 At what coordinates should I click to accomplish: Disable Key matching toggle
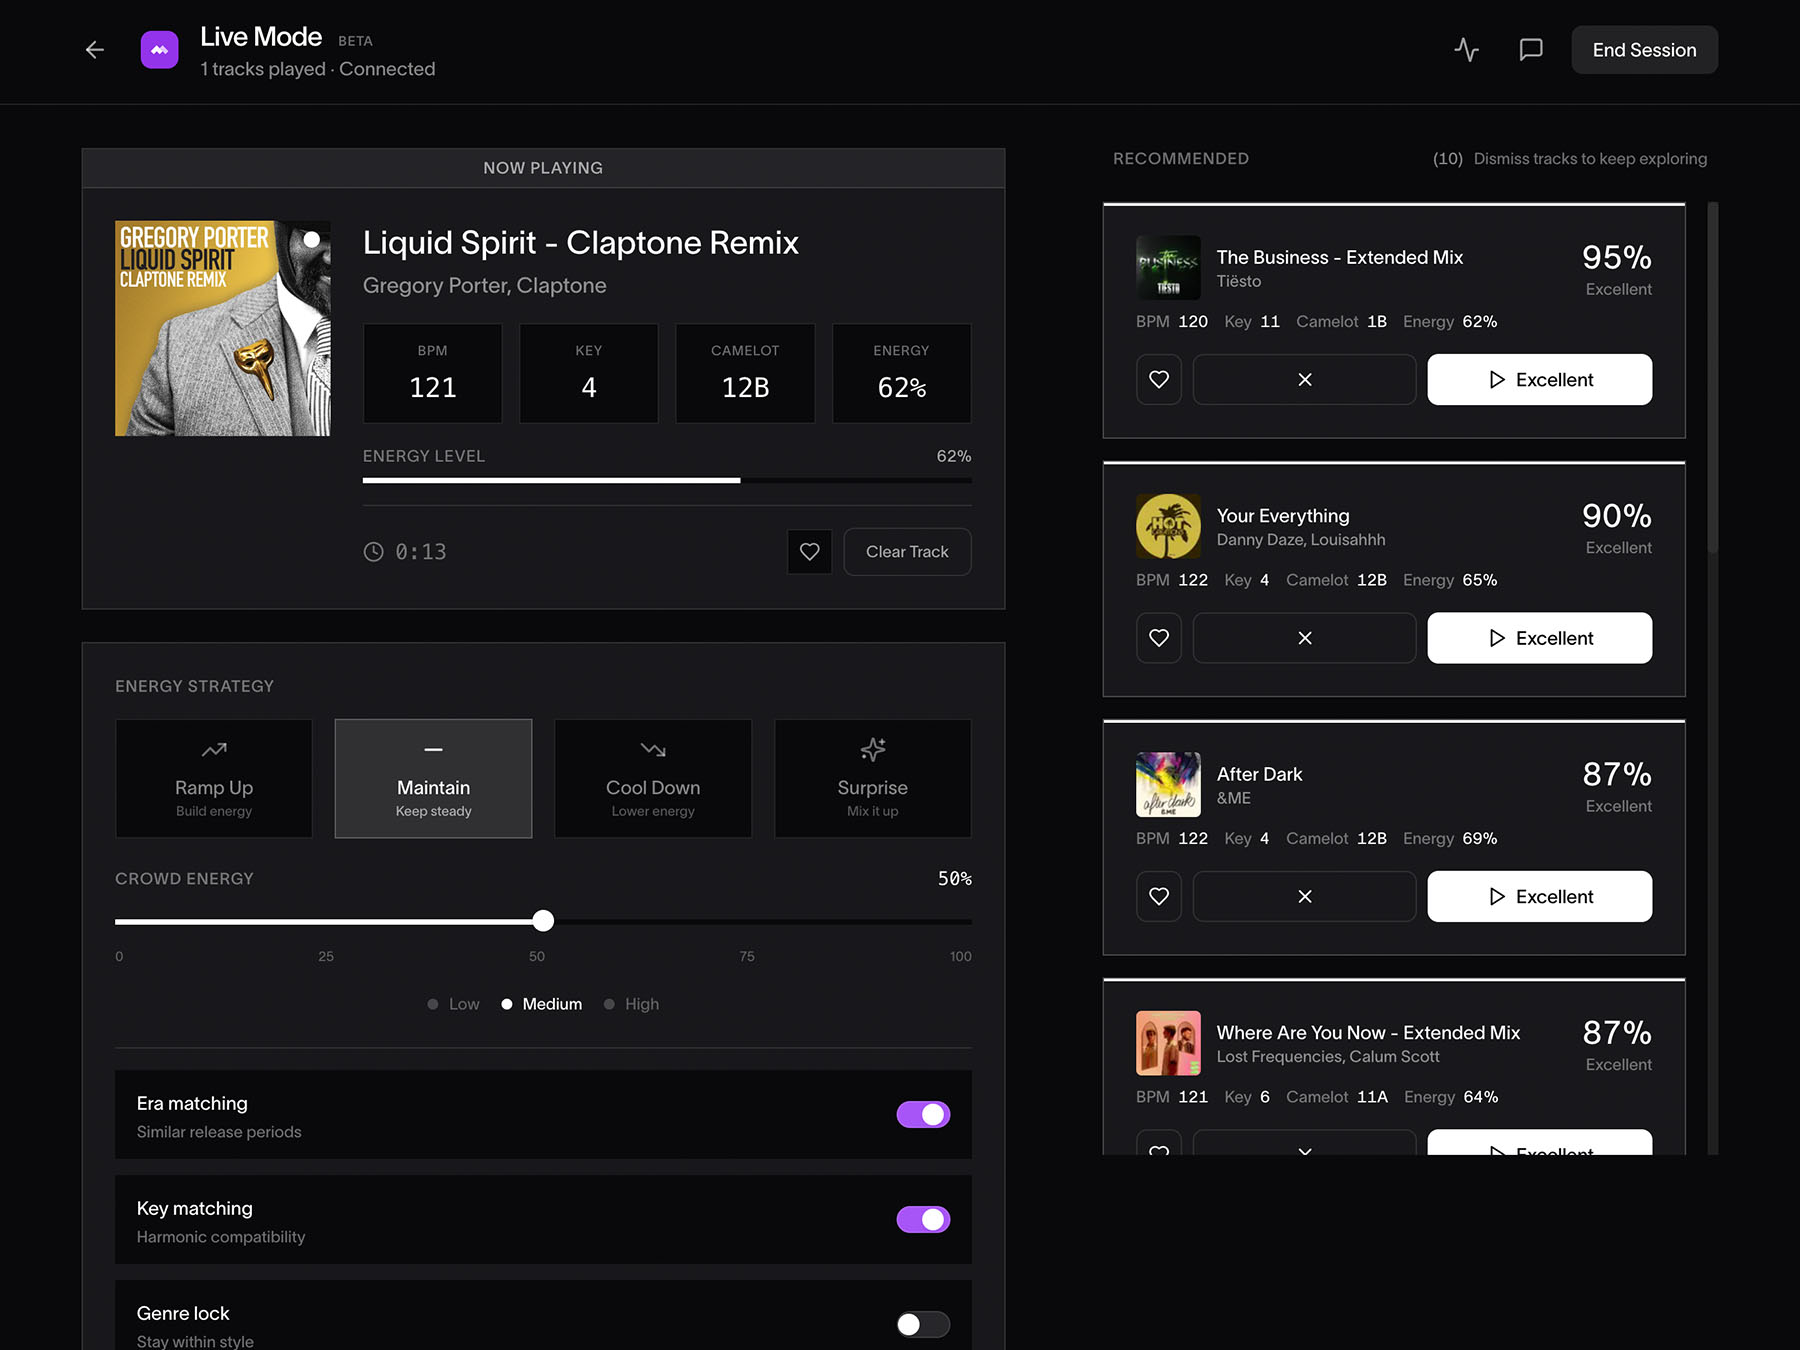(x=923, y=1220)
